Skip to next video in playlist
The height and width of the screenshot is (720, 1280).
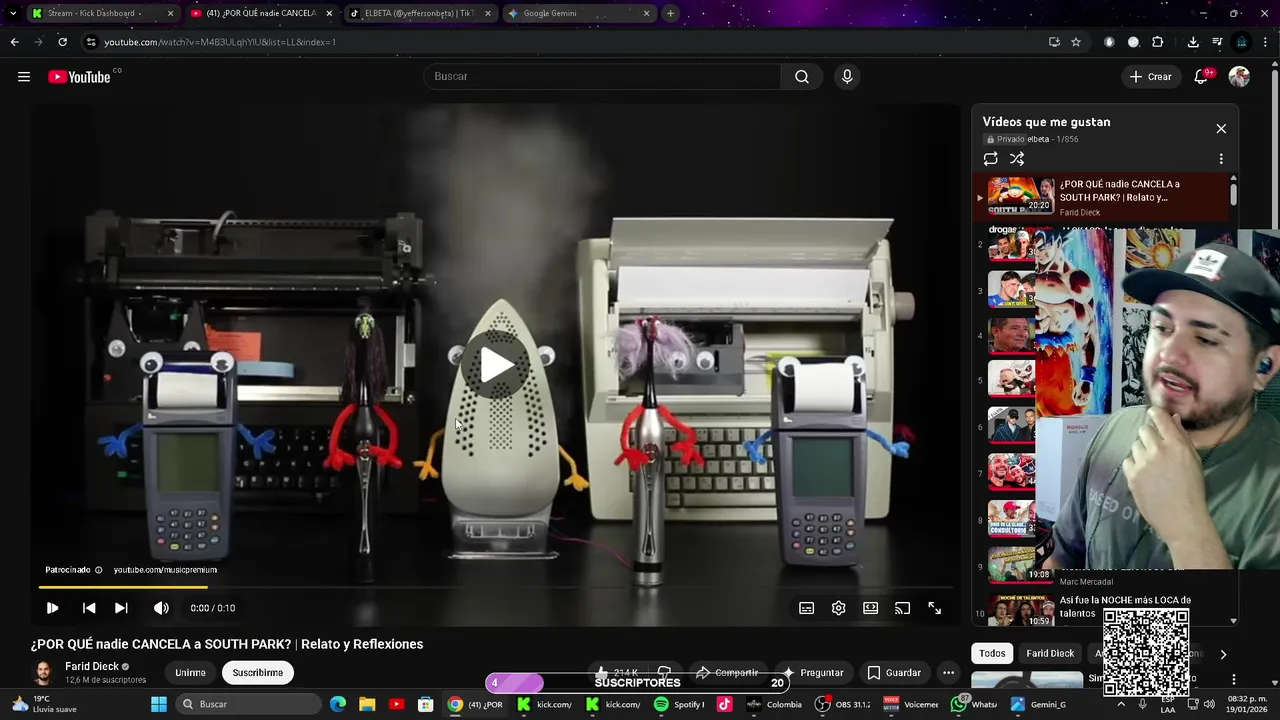point(121,608)
